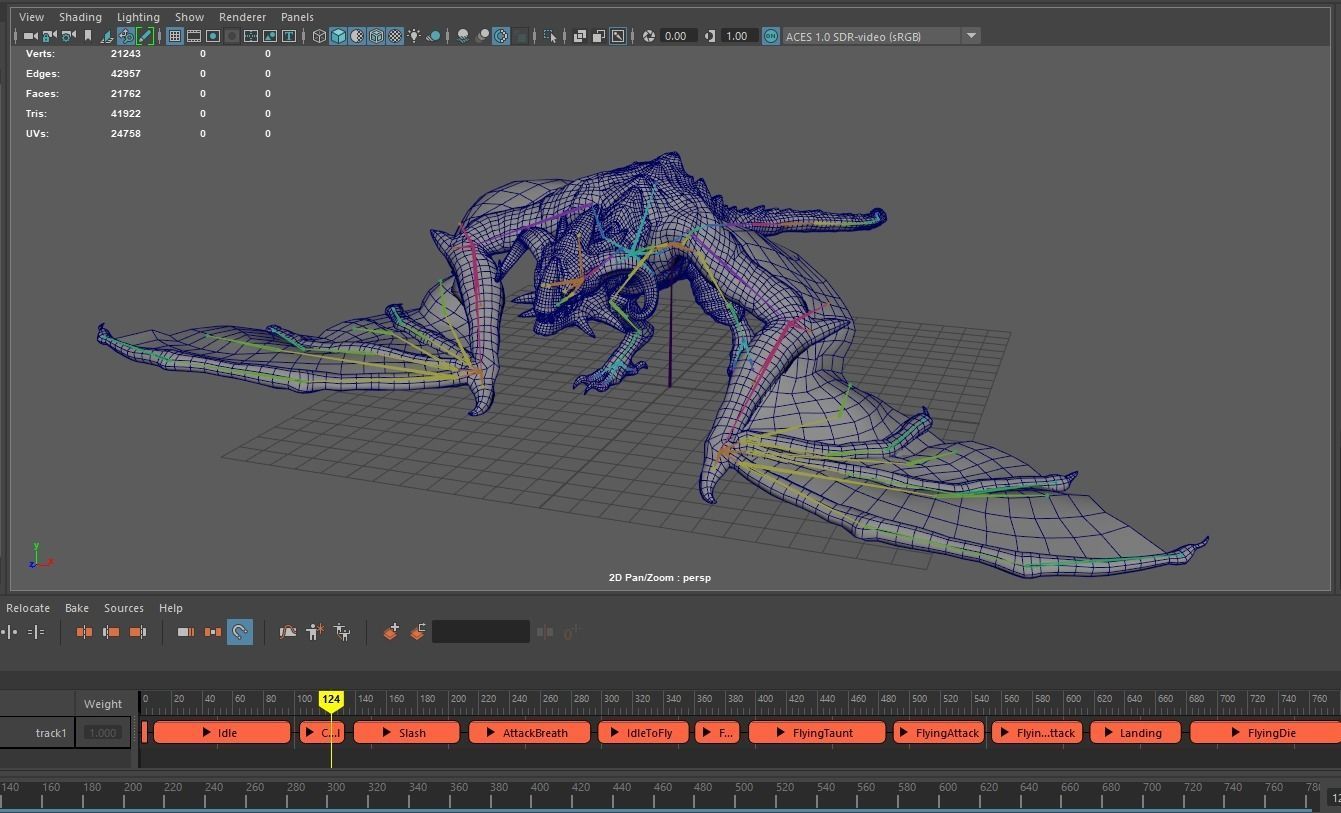The width and height of the screenshot is (1341, 813).
Task: Click the Exposure value field 0.00
Action: 677,36
